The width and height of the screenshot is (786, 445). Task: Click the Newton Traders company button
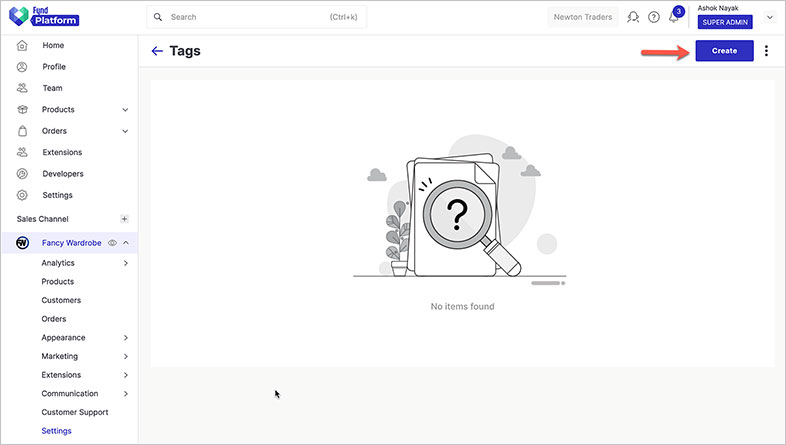pyautogui.click(x=582, y=17)
